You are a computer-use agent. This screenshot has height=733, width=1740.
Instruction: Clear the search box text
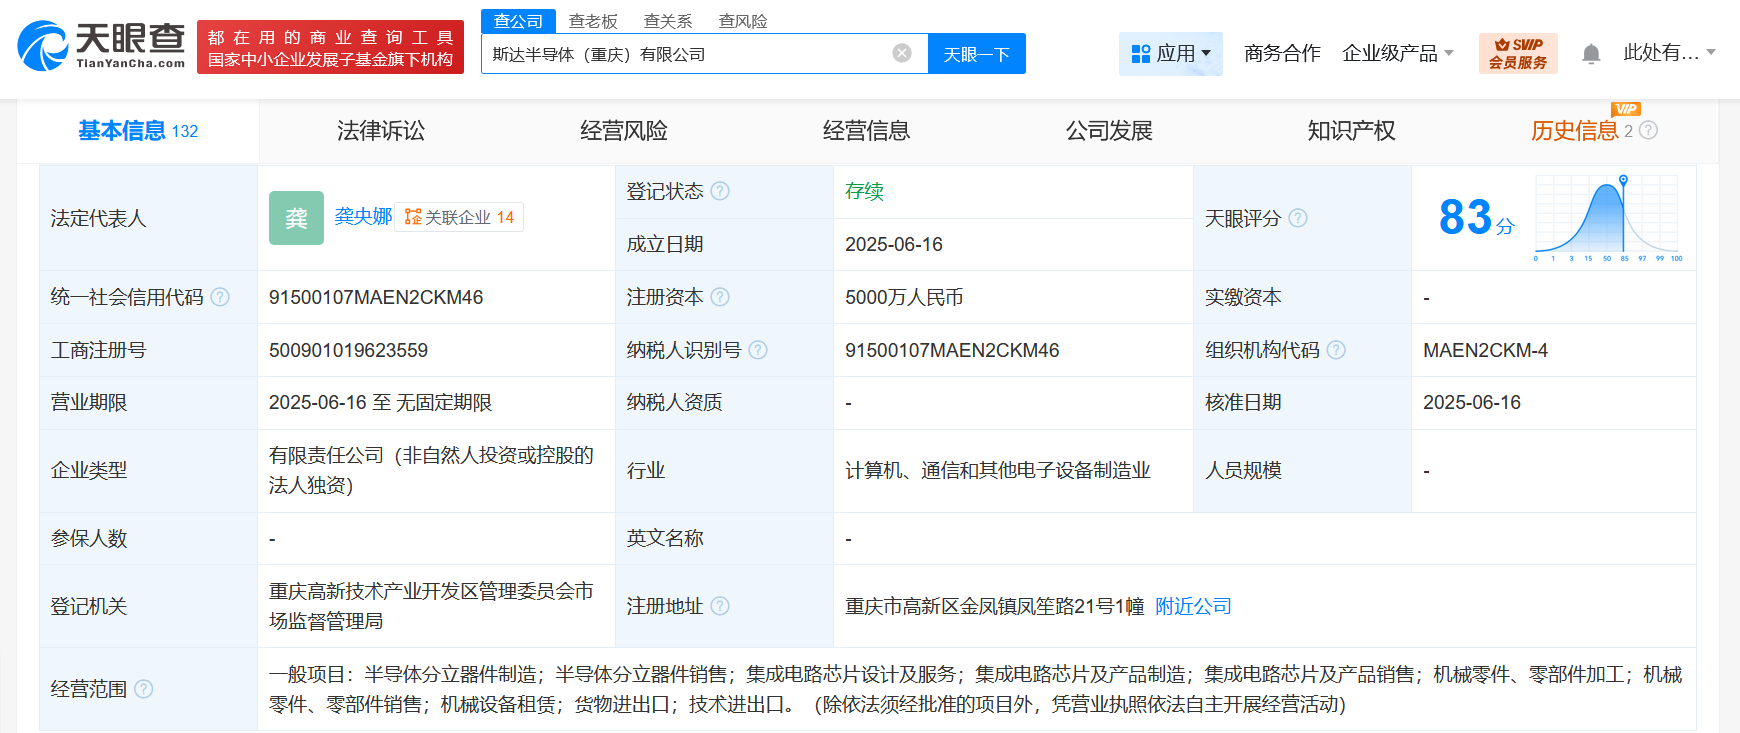(x=901, y=53)
